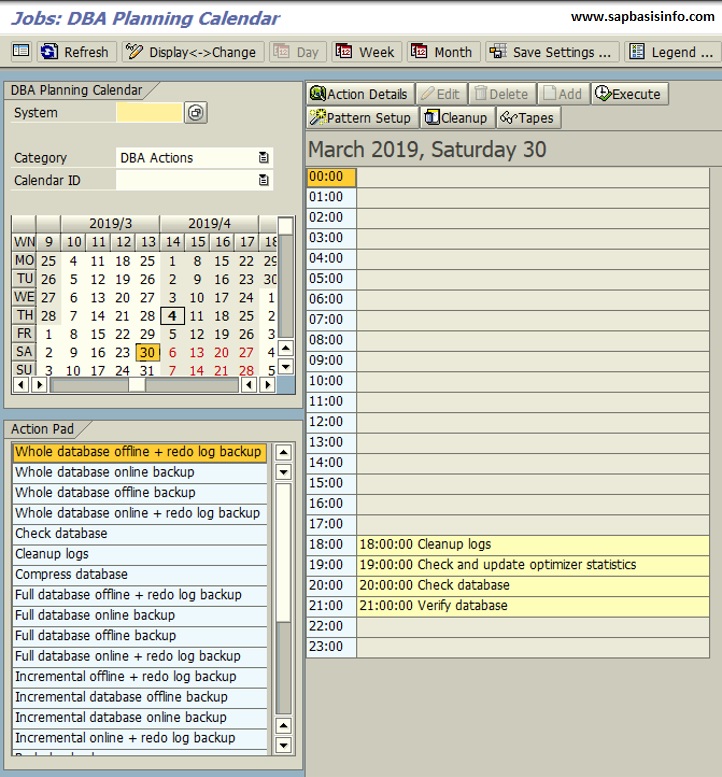Open Pattern Setup

click(x=360, y=118)
